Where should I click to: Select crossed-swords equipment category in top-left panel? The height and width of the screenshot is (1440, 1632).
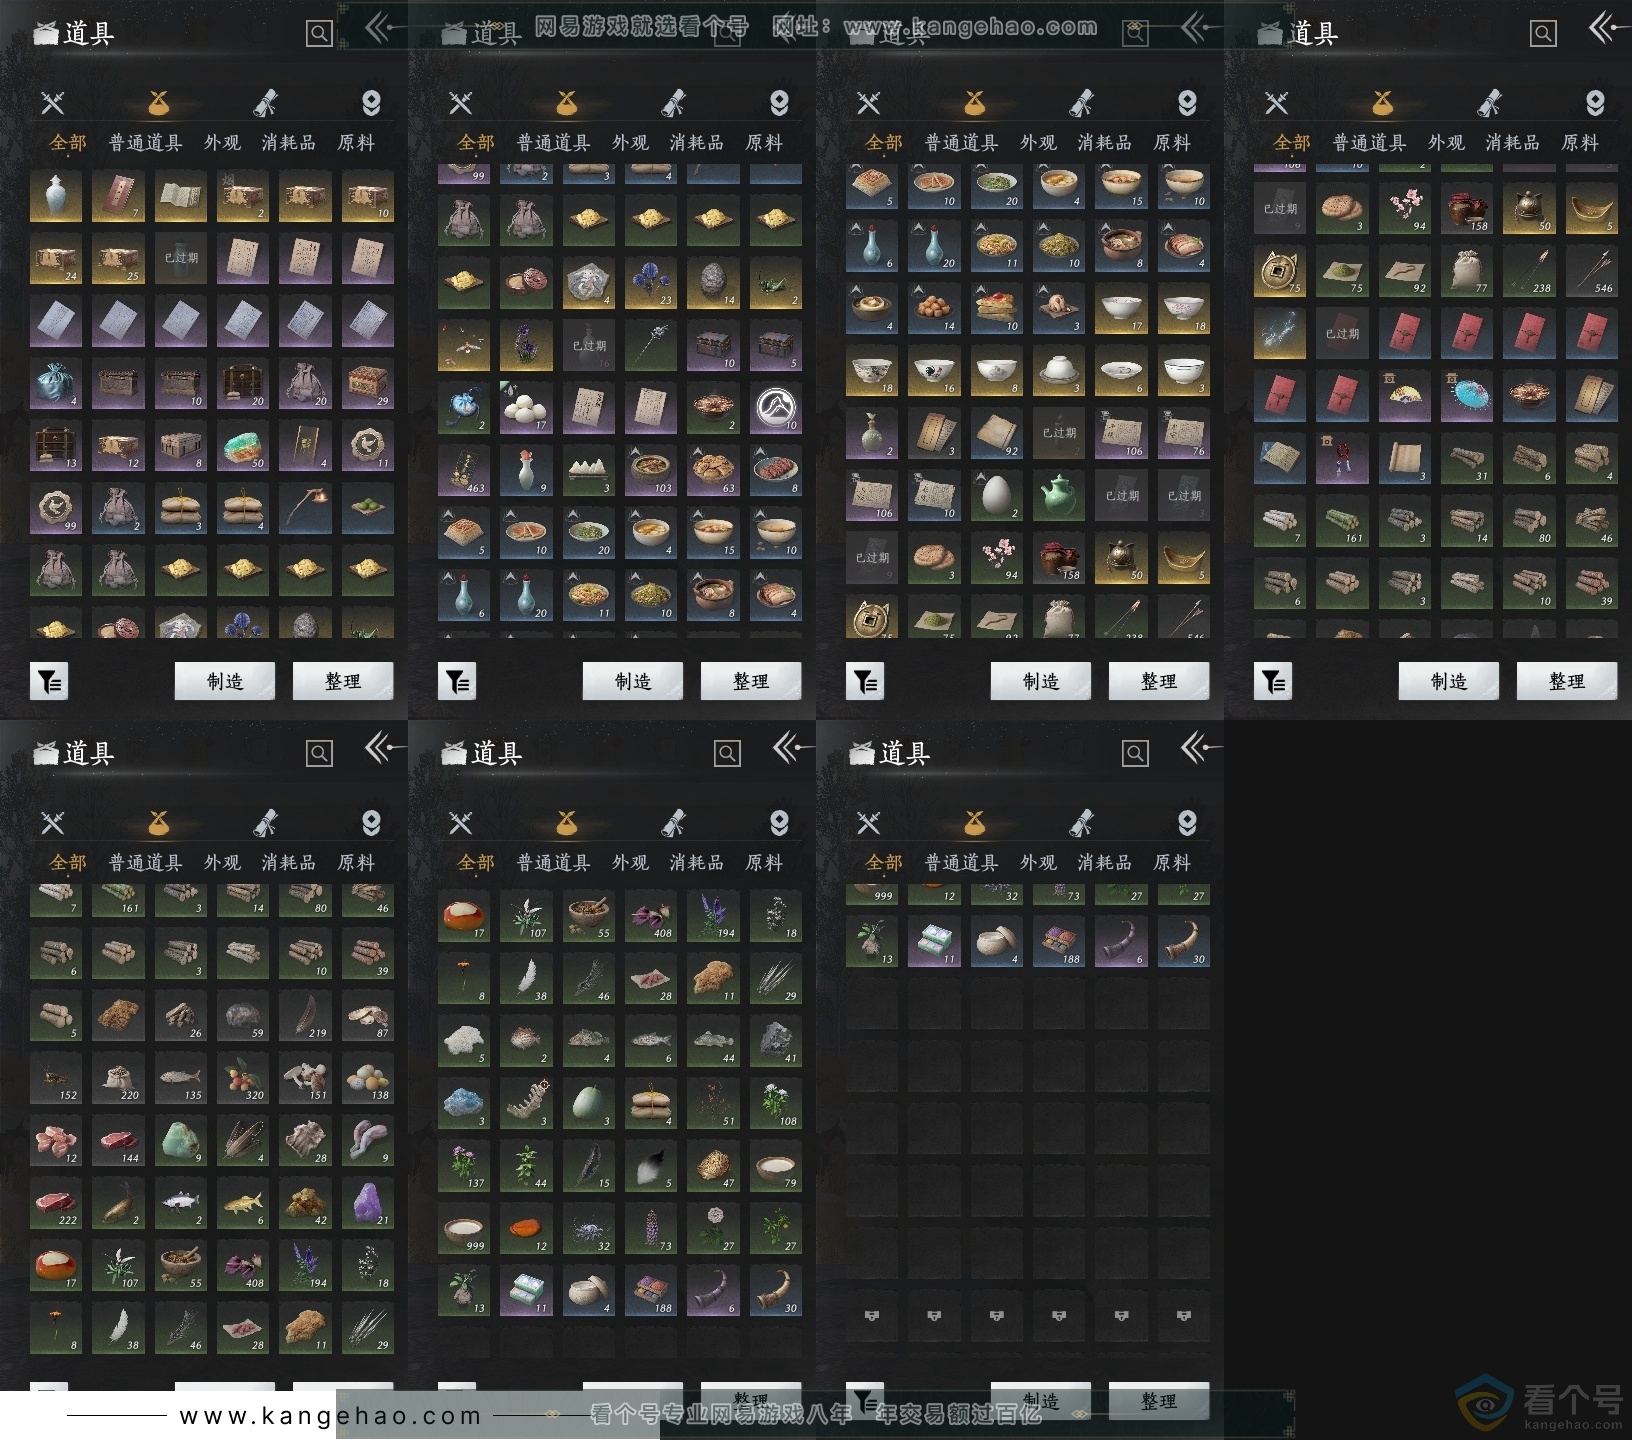pyautogui.click(x=53, y=102)
